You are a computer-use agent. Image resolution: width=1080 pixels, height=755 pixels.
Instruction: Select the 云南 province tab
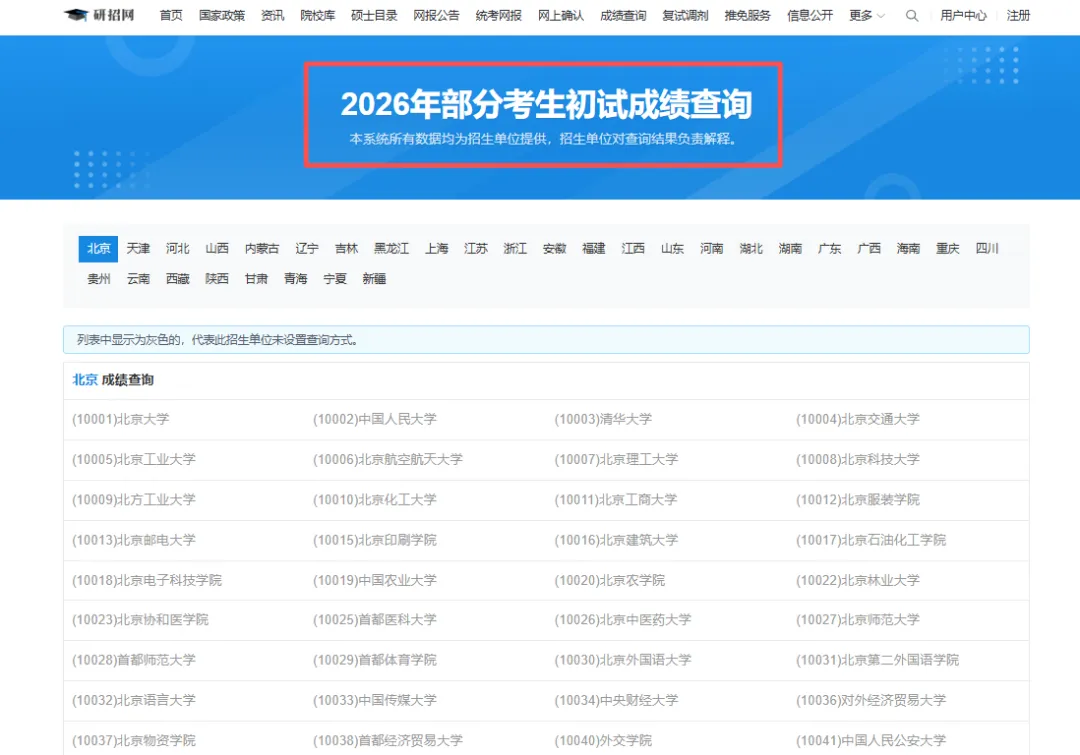138,279
